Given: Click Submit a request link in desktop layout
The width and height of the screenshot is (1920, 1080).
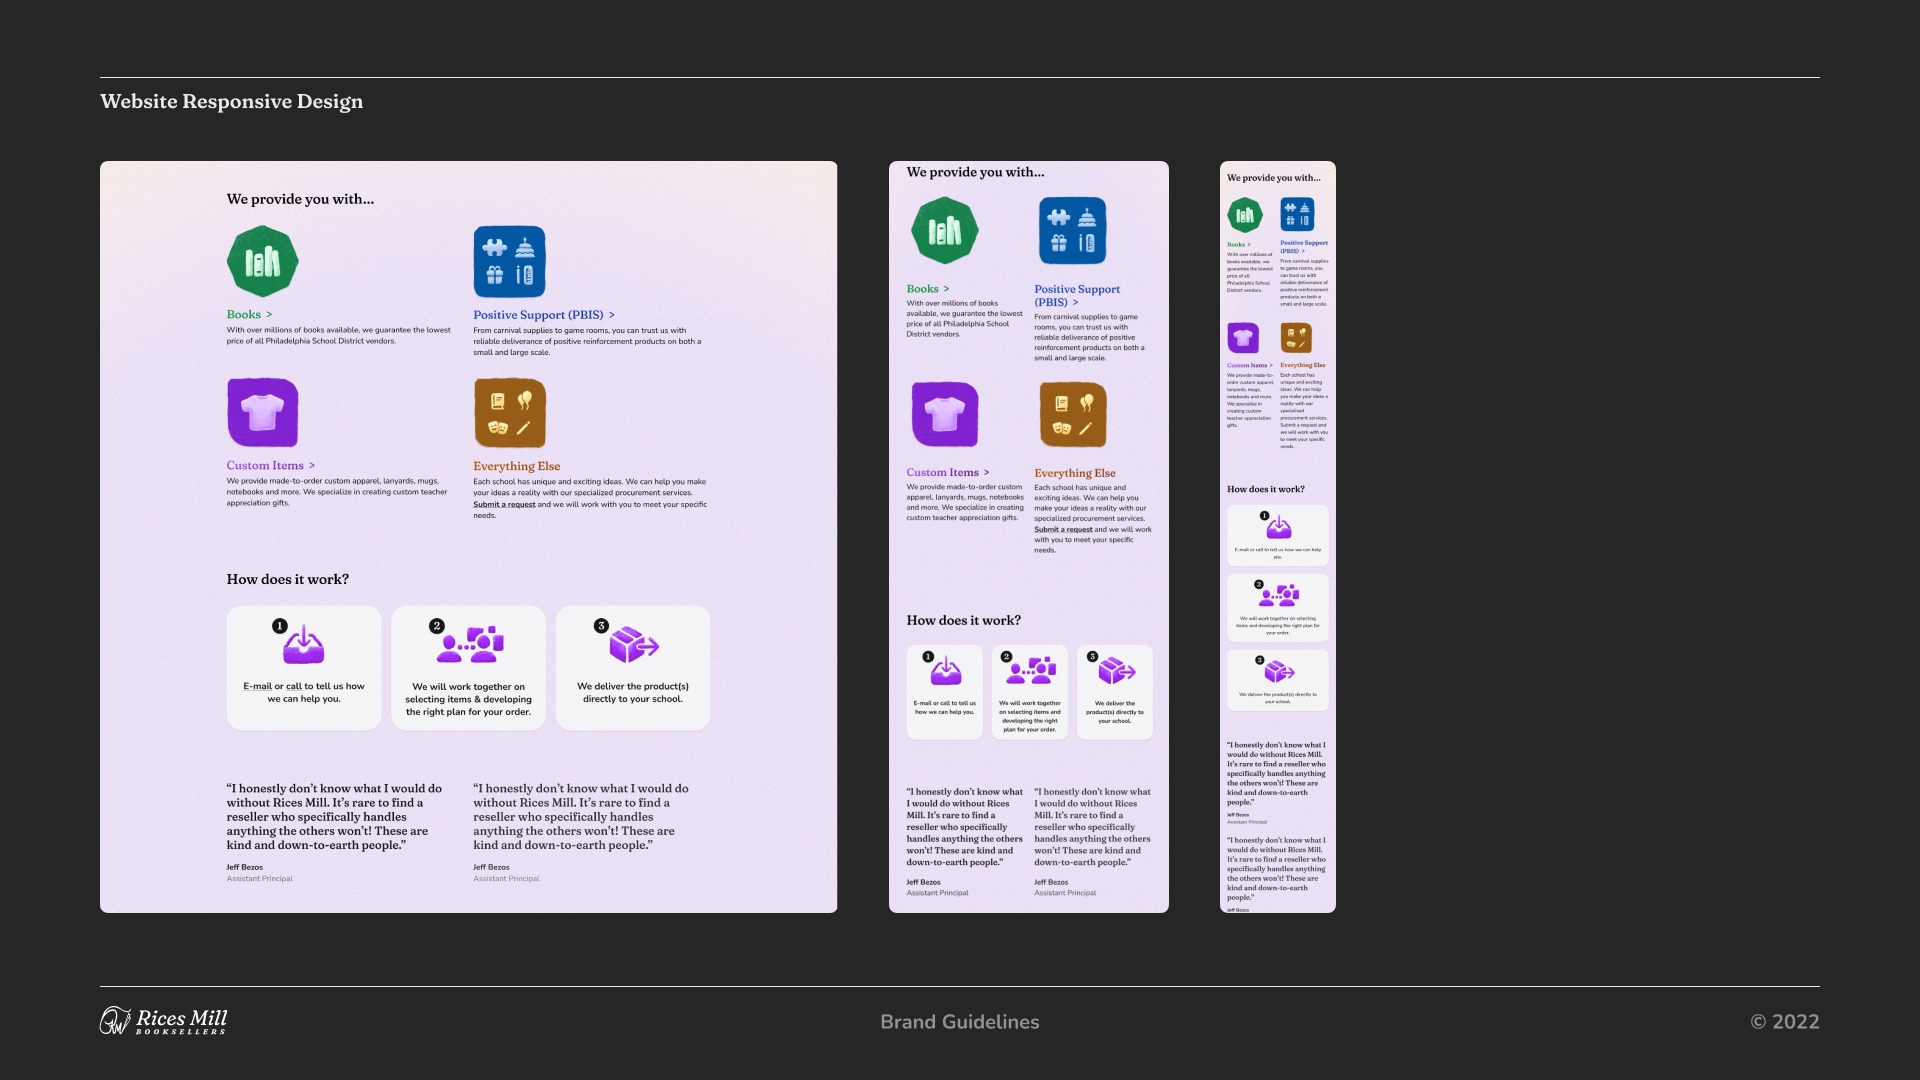Looking at the screenshot, I should pyautogui.click(x=504, y=505).
